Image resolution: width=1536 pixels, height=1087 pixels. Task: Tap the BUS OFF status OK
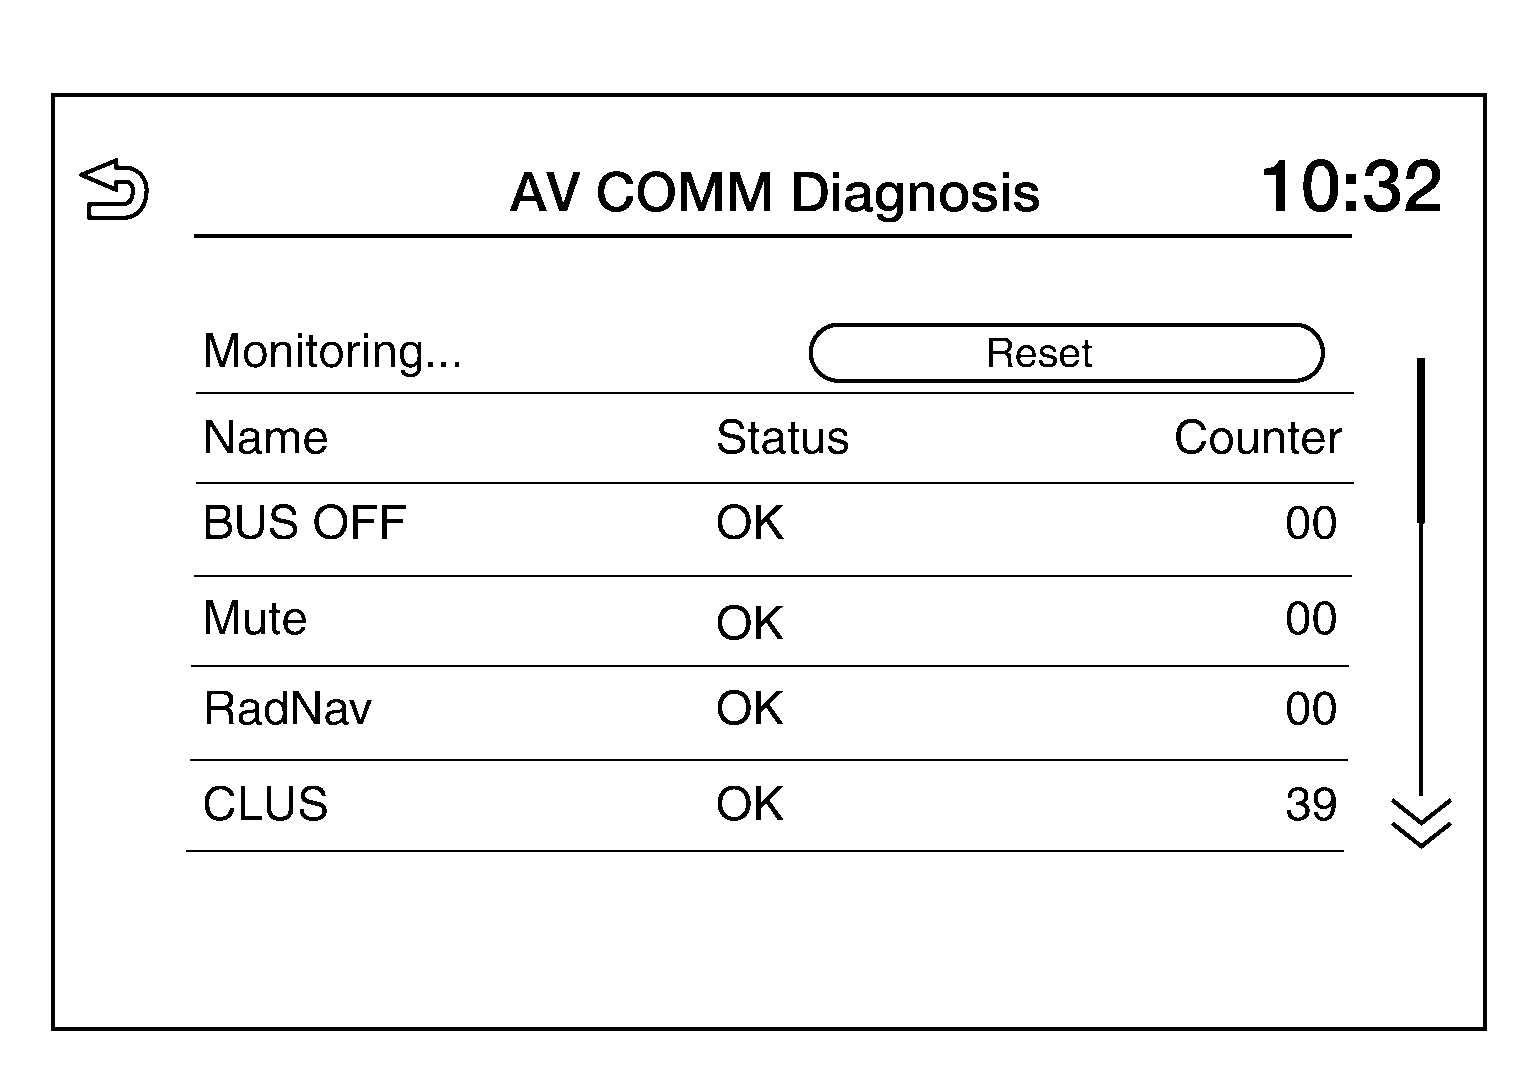[749, 523]
